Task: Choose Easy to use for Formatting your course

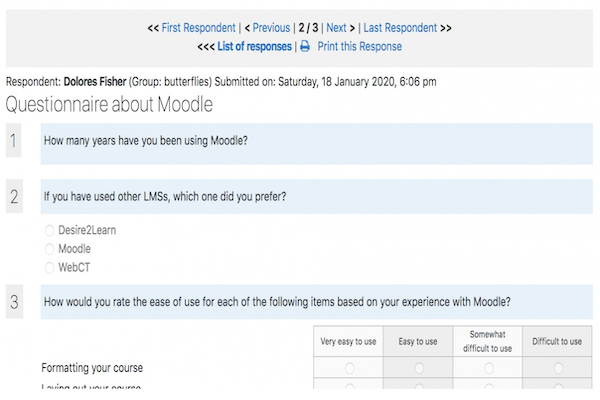Action: [x=419, y=368]
